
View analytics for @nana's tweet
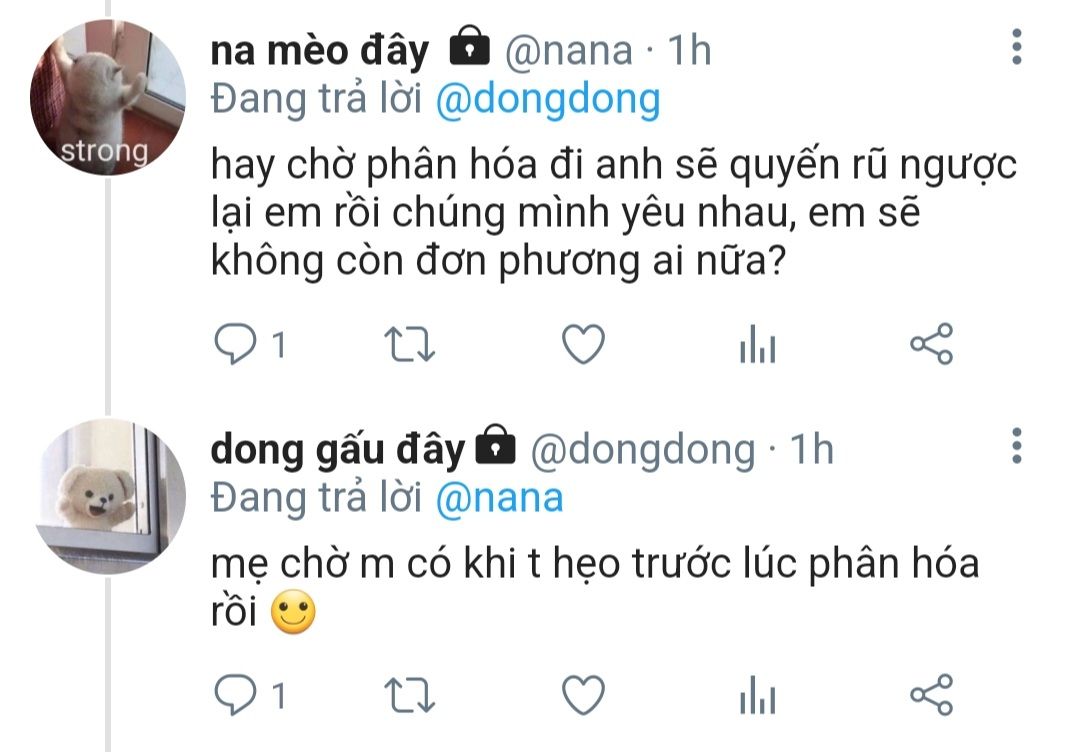[x=758, y=344]
